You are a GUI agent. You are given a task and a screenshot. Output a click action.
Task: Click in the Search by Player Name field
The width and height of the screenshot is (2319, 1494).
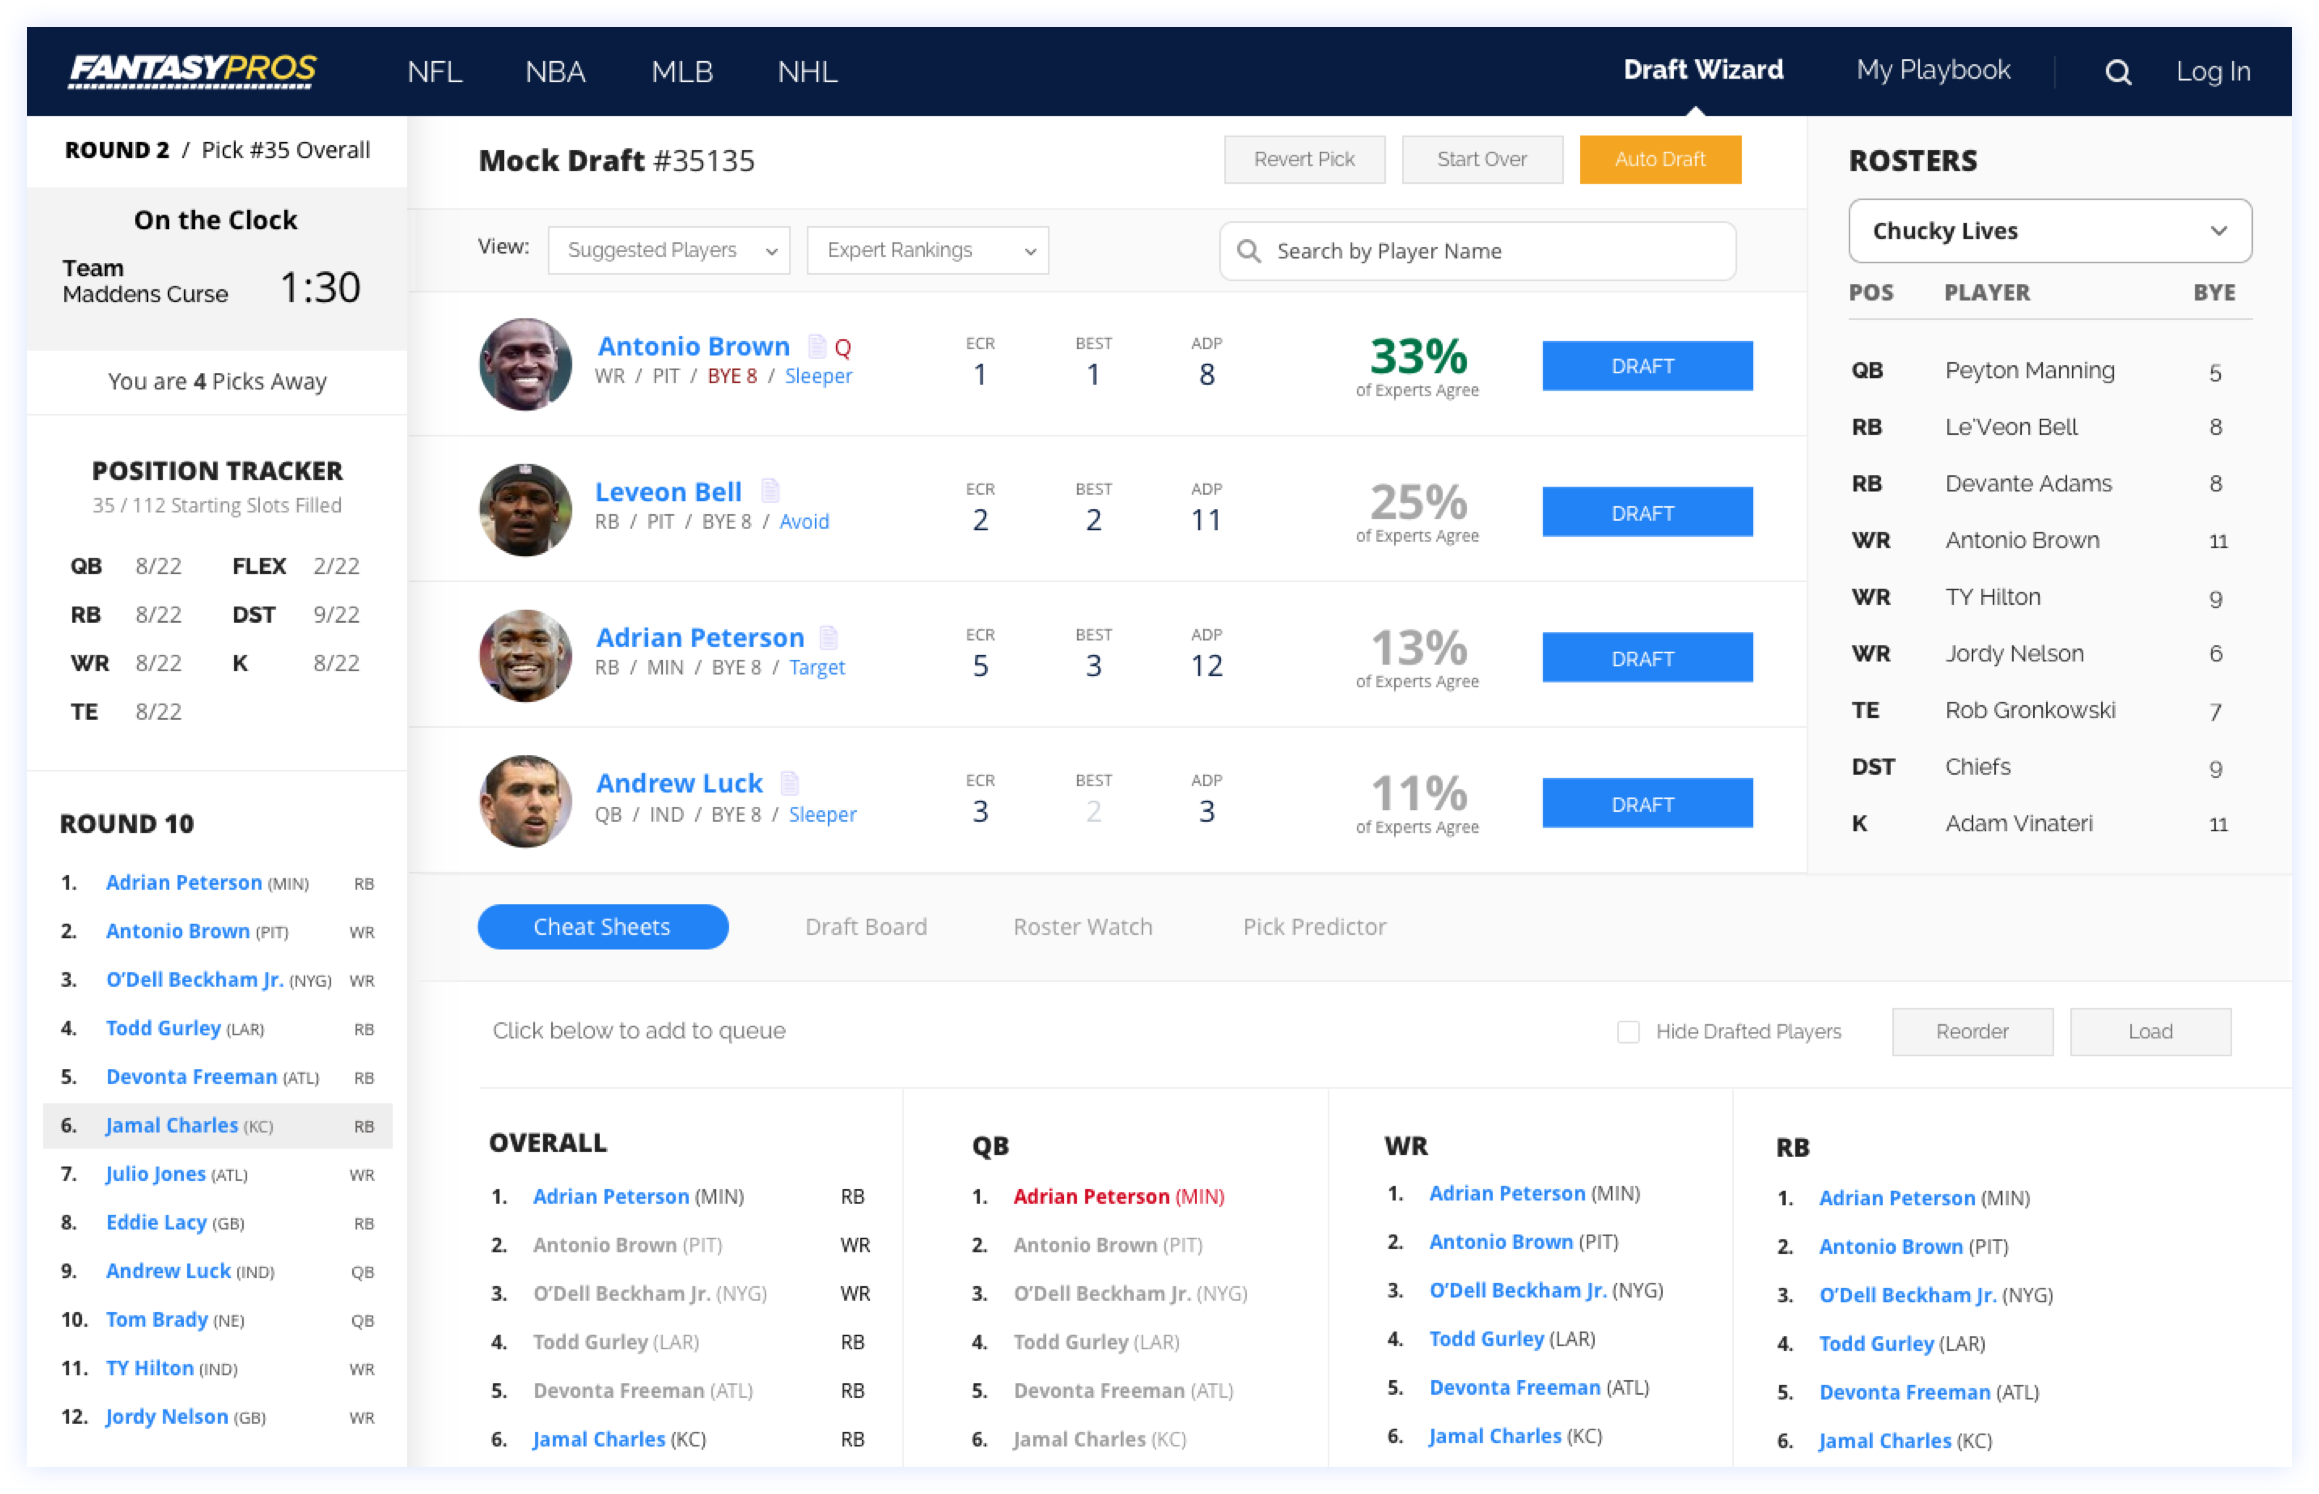1477,251
